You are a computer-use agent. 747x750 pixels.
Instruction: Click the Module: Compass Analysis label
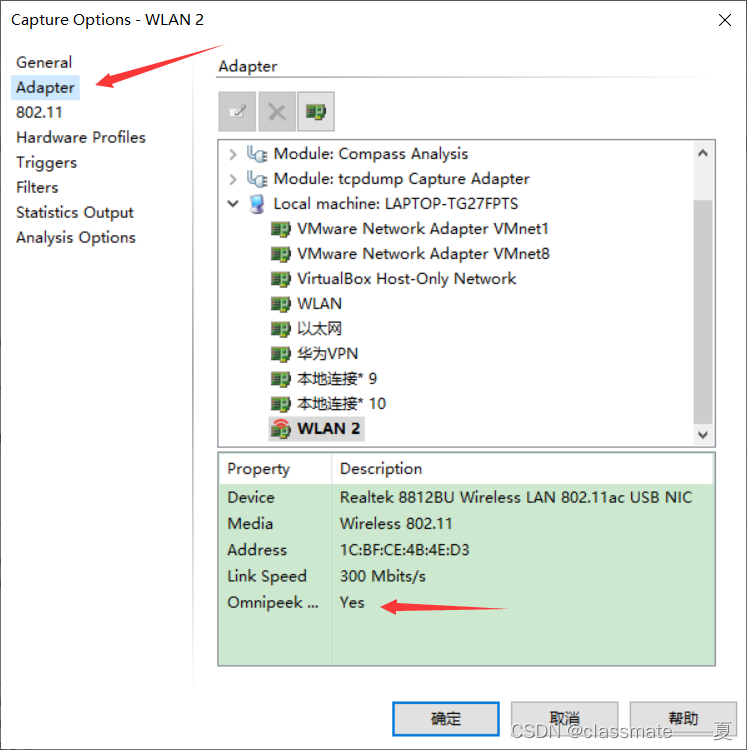371,154
